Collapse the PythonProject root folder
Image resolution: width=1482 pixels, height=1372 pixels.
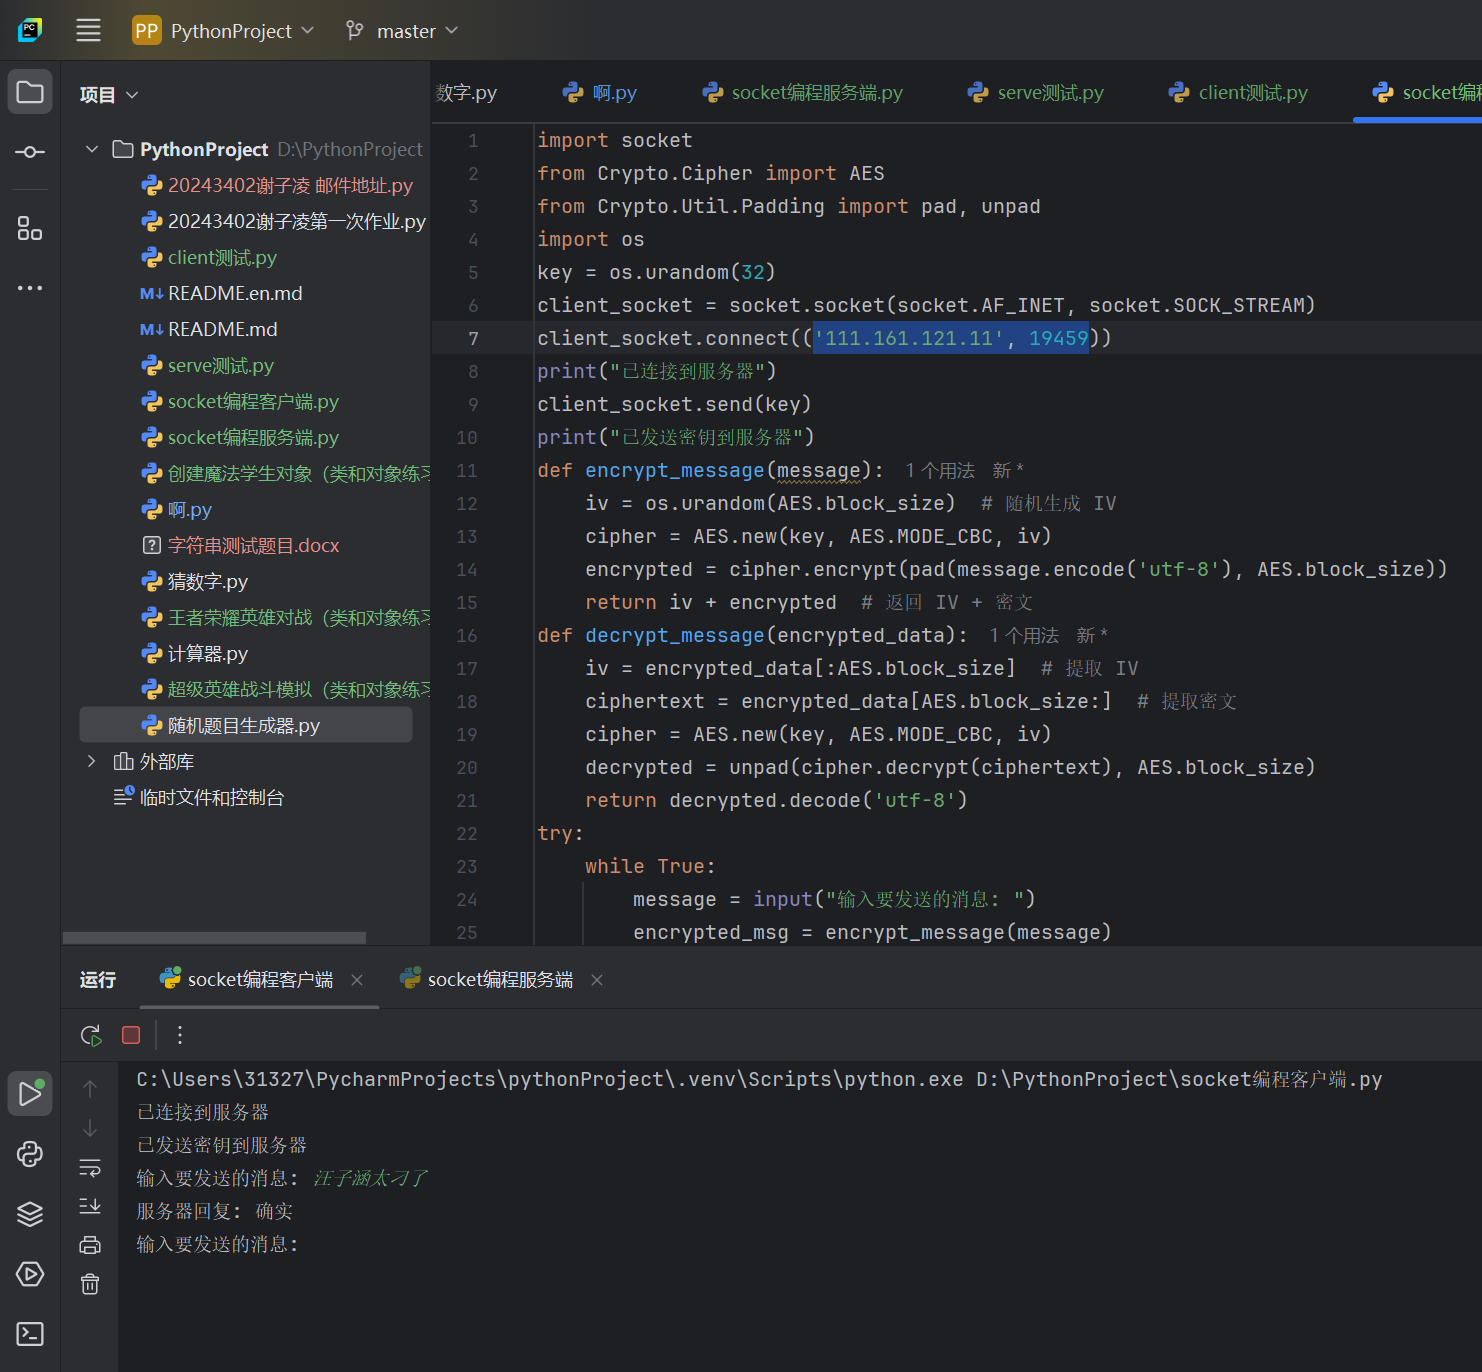pyautogui.click(x=92, y=149)
